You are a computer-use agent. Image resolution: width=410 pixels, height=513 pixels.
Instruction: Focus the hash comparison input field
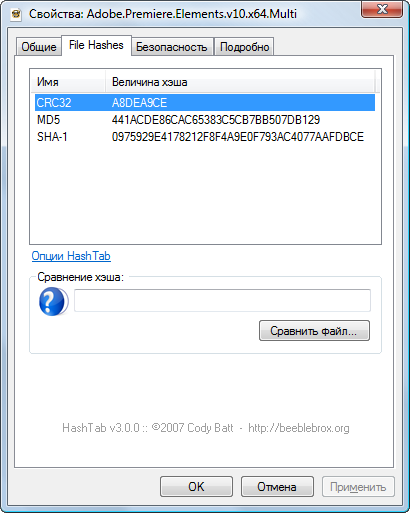click(222, 300)
